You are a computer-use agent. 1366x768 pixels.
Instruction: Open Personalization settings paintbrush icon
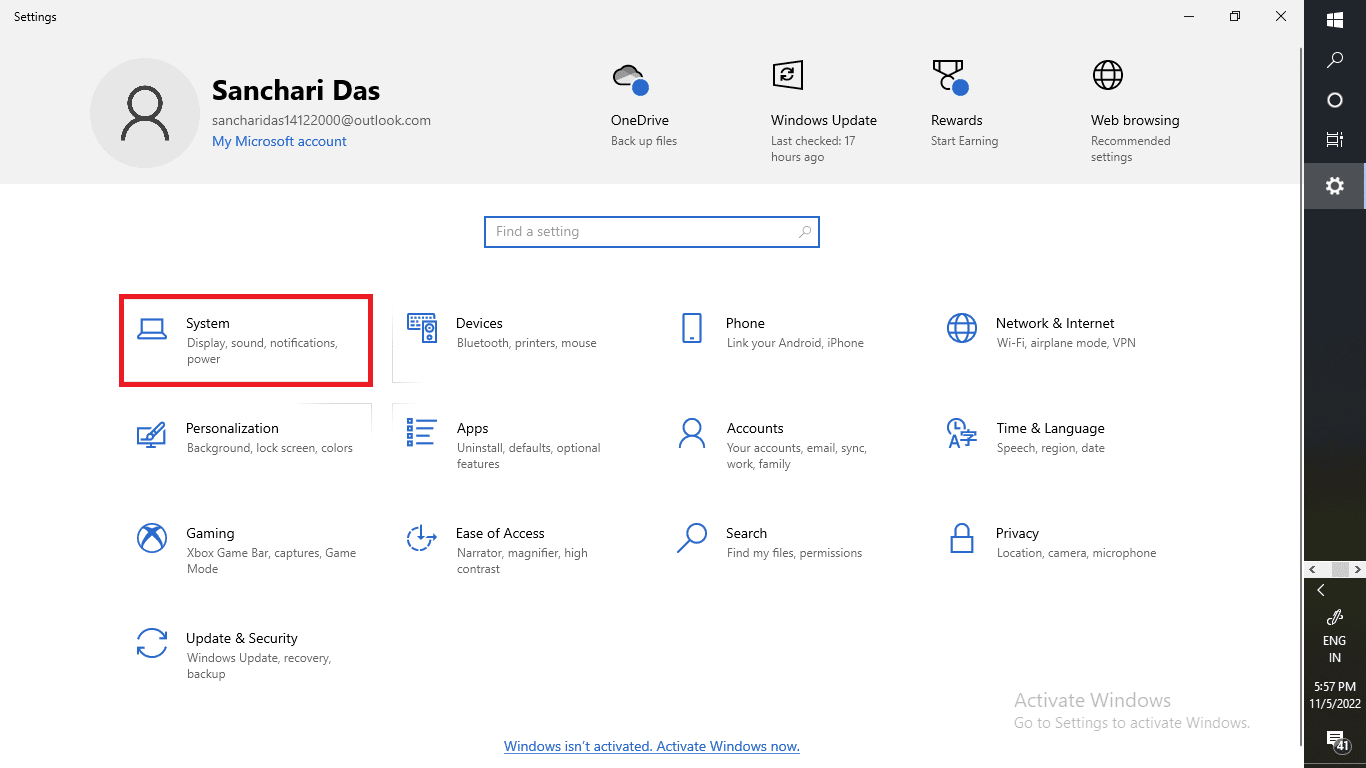coord(151,434)
